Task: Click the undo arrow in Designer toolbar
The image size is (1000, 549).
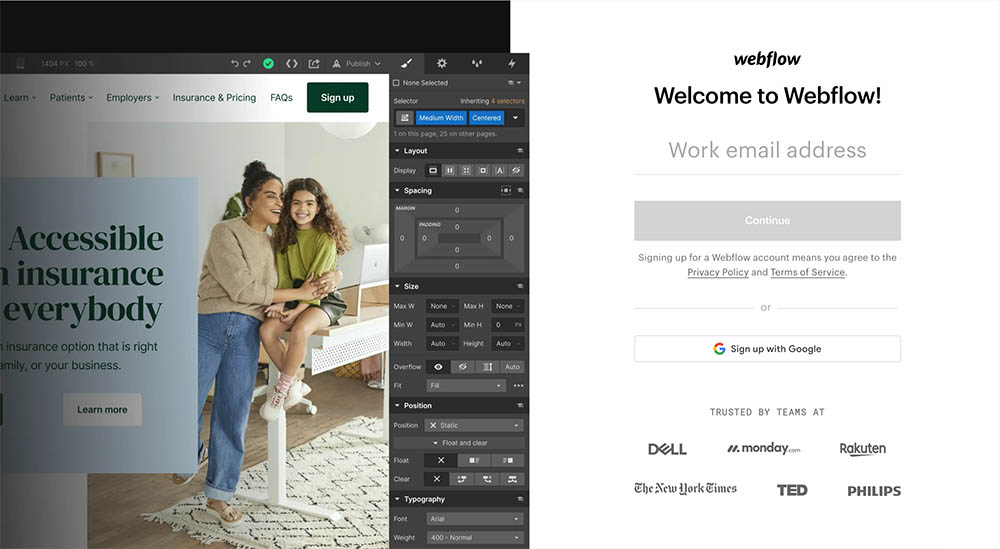Action: coord(235,63)
